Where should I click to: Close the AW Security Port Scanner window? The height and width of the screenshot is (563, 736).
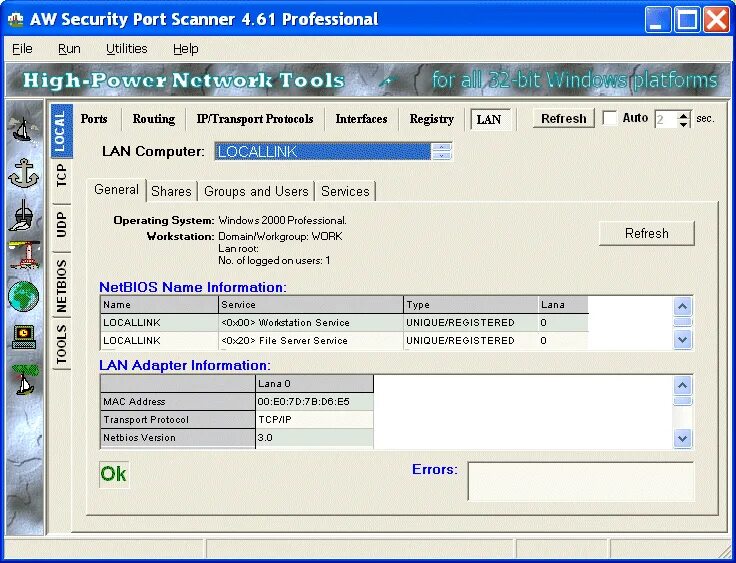pos(717,20)
